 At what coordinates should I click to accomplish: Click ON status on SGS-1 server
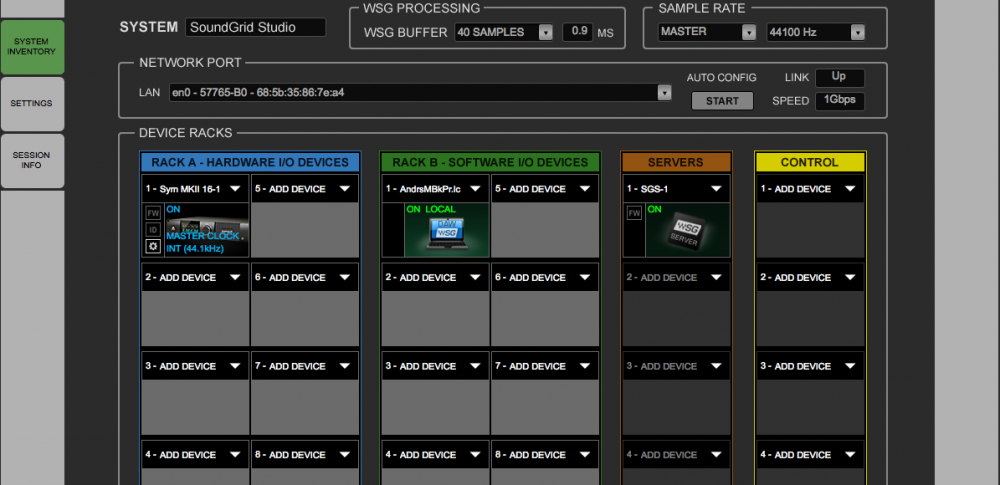(x=654, y=209)
